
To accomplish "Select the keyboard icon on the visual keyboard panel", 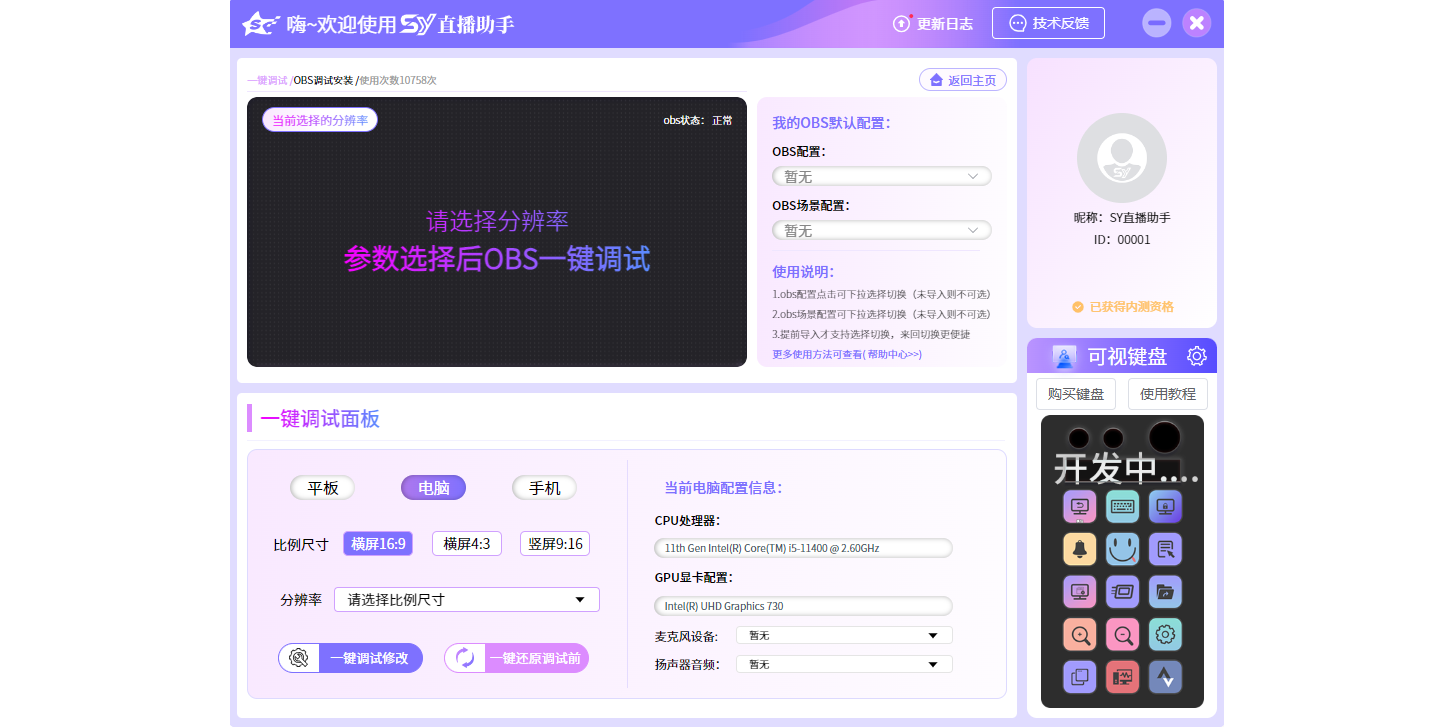I will (x=1122, y=506).
